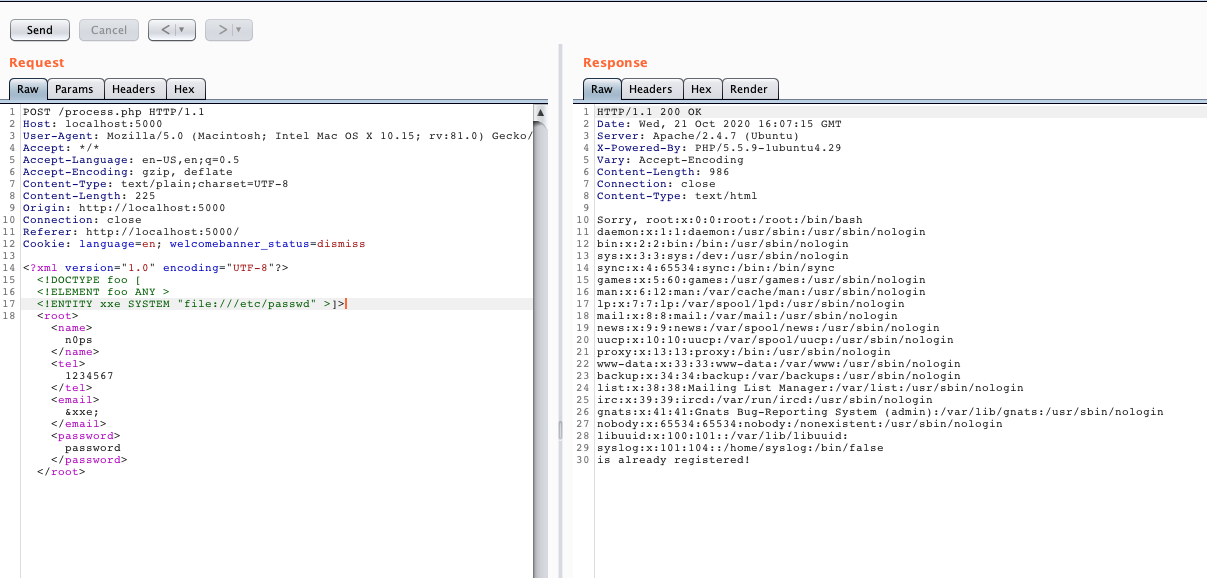Click the '&xxe;' email entity value
This screenshot has width=1207, height=578.
(x=82, y=412)
